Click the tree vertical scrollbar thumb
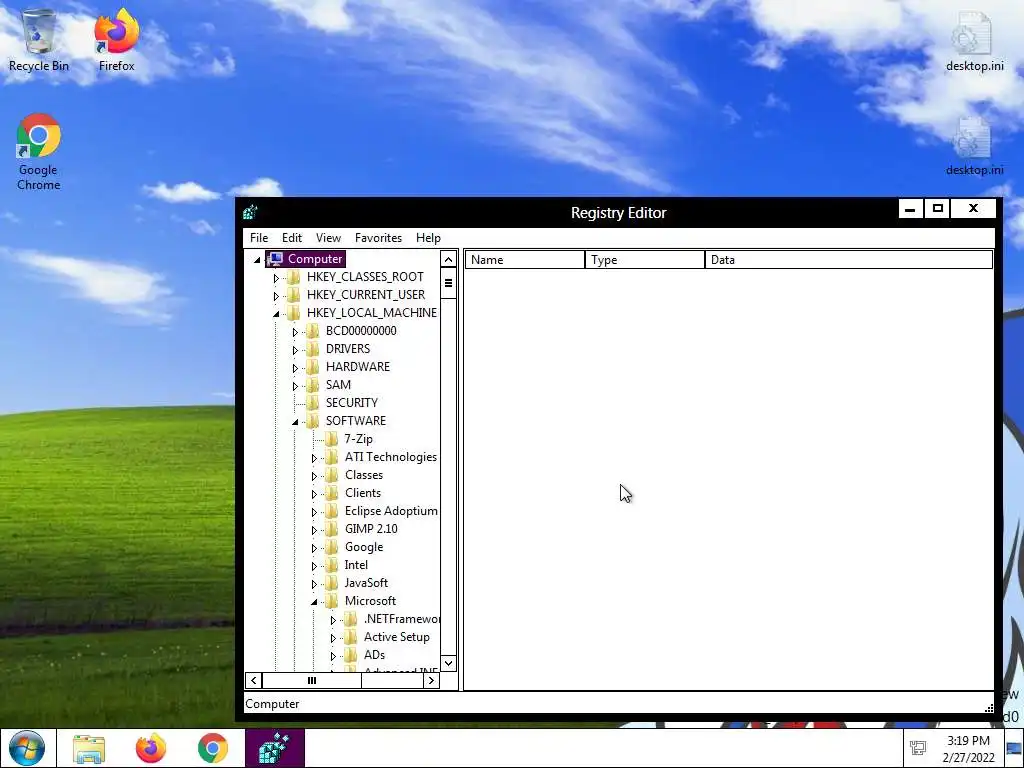The image size is (1024, 768). tap(448, 283)
